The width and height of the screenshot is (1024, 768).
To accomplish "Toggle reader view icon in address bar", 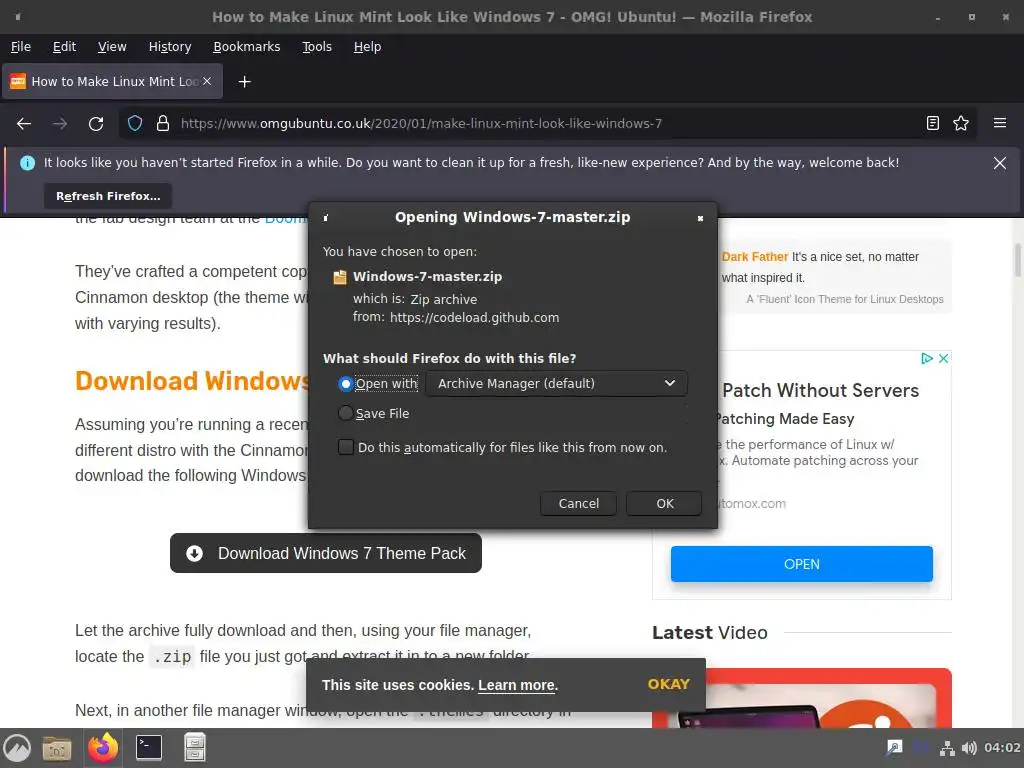I will pyautogui.click(x=933, y=123).
